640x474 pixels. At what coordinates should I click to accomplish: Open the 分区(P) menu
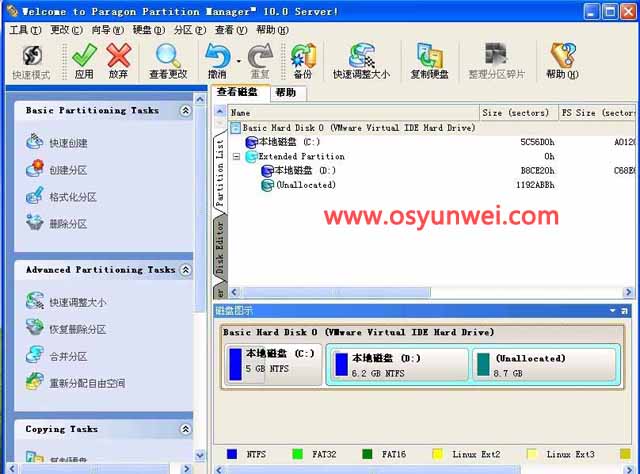(190, 30)
